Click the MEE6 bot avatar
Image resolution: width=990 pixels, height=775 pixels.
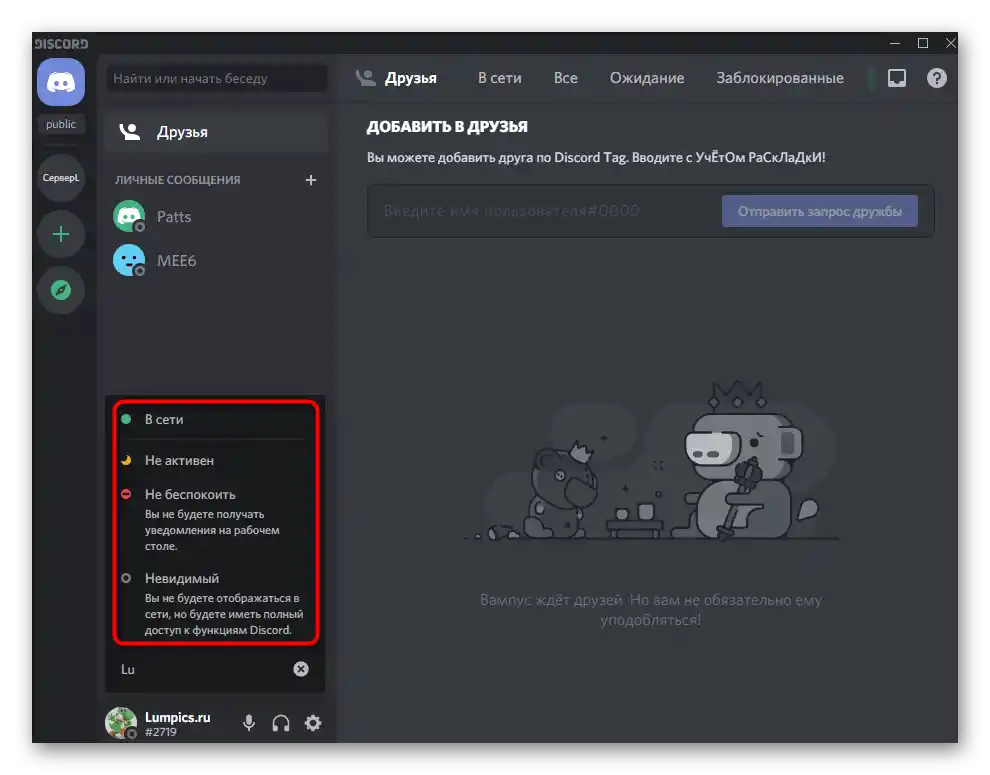coord(129,260)
